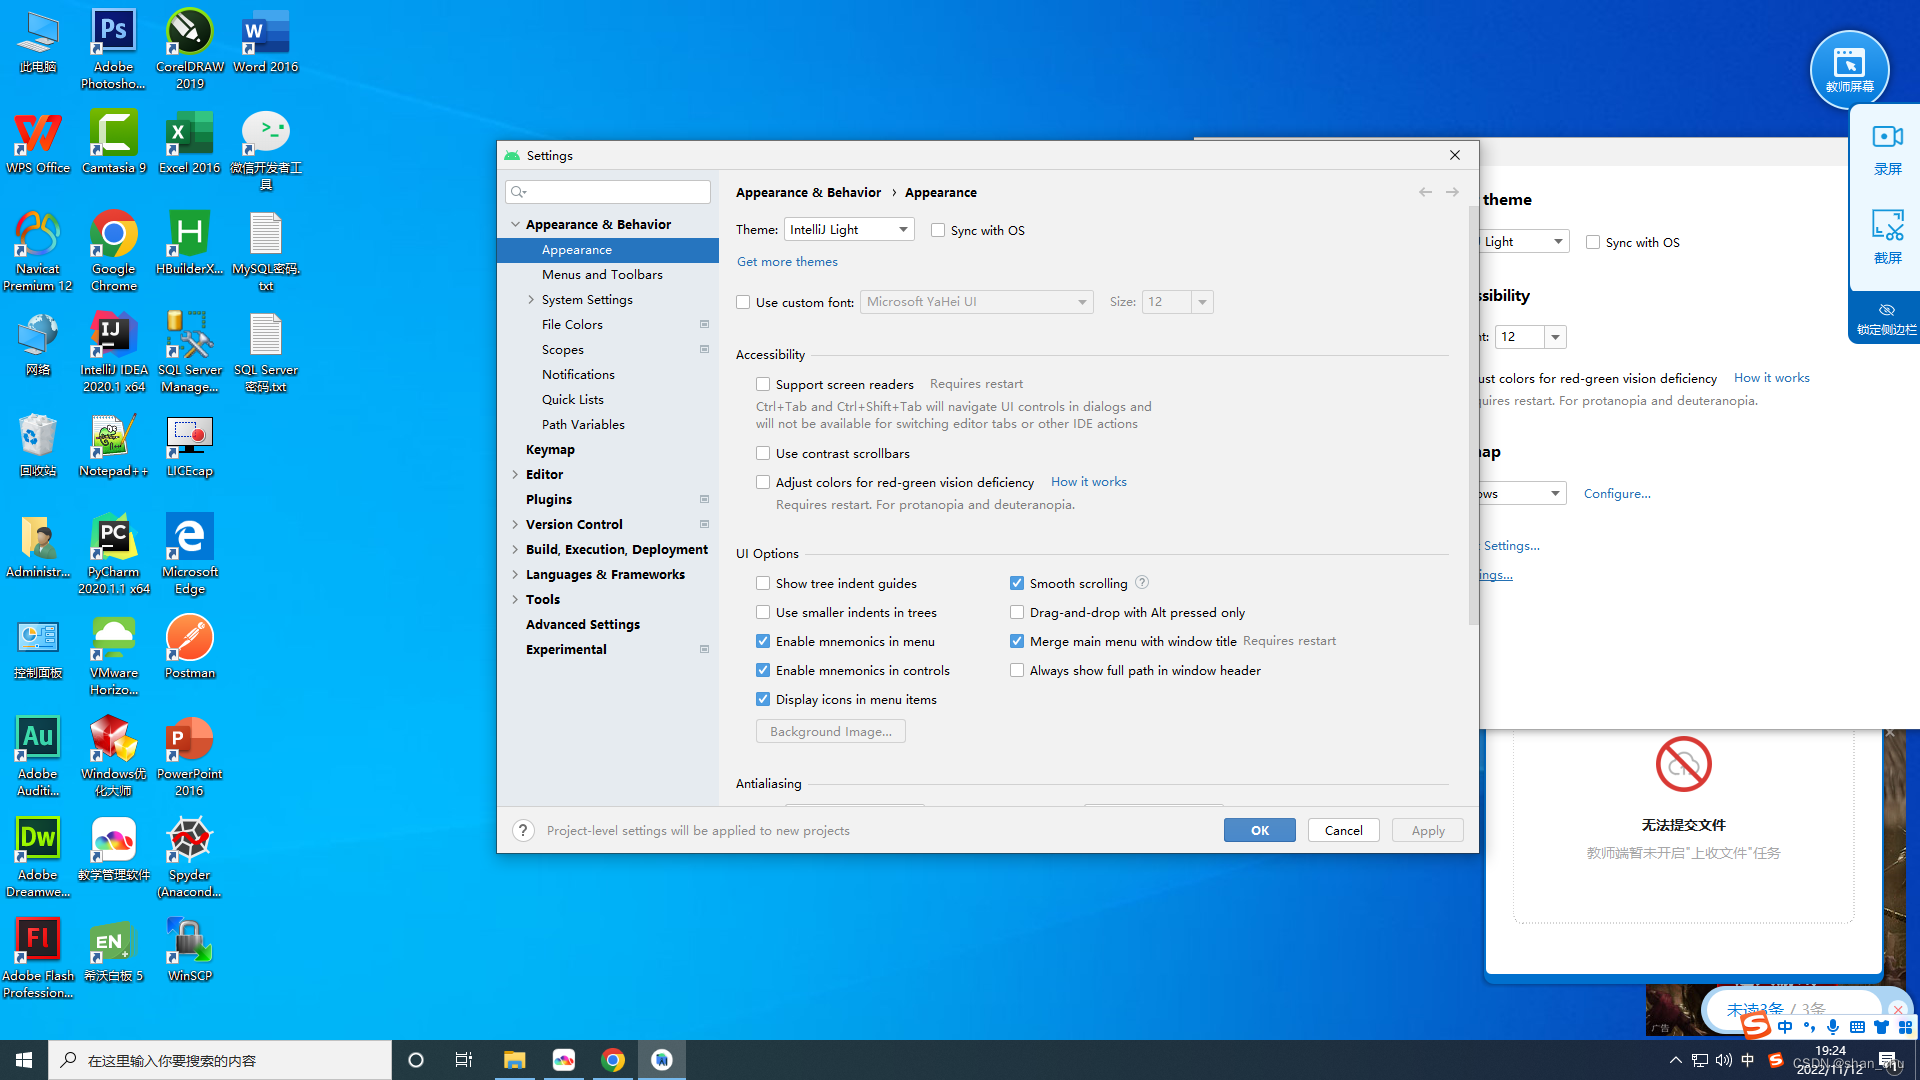
Task: Enable Show tree indent guides
Action: pos(763,583)
